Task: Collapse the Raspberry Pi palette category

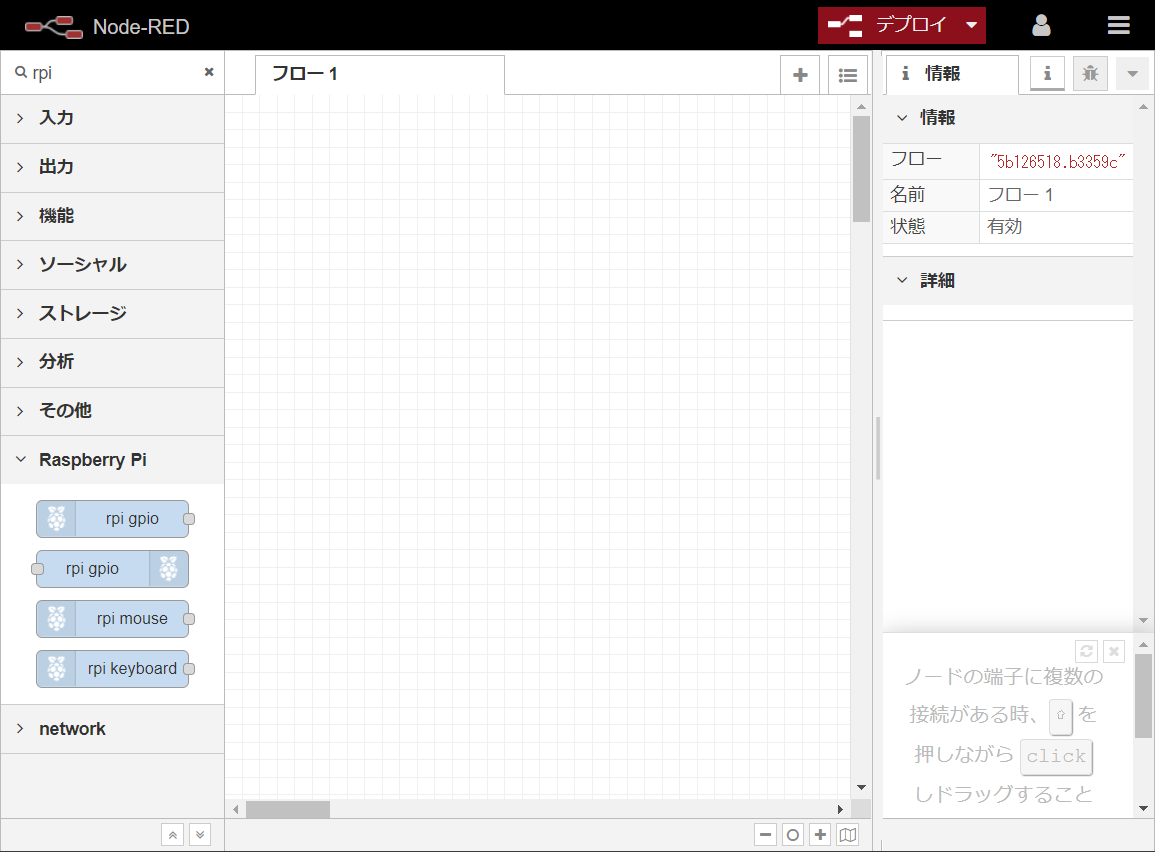Action: (113, 460)
